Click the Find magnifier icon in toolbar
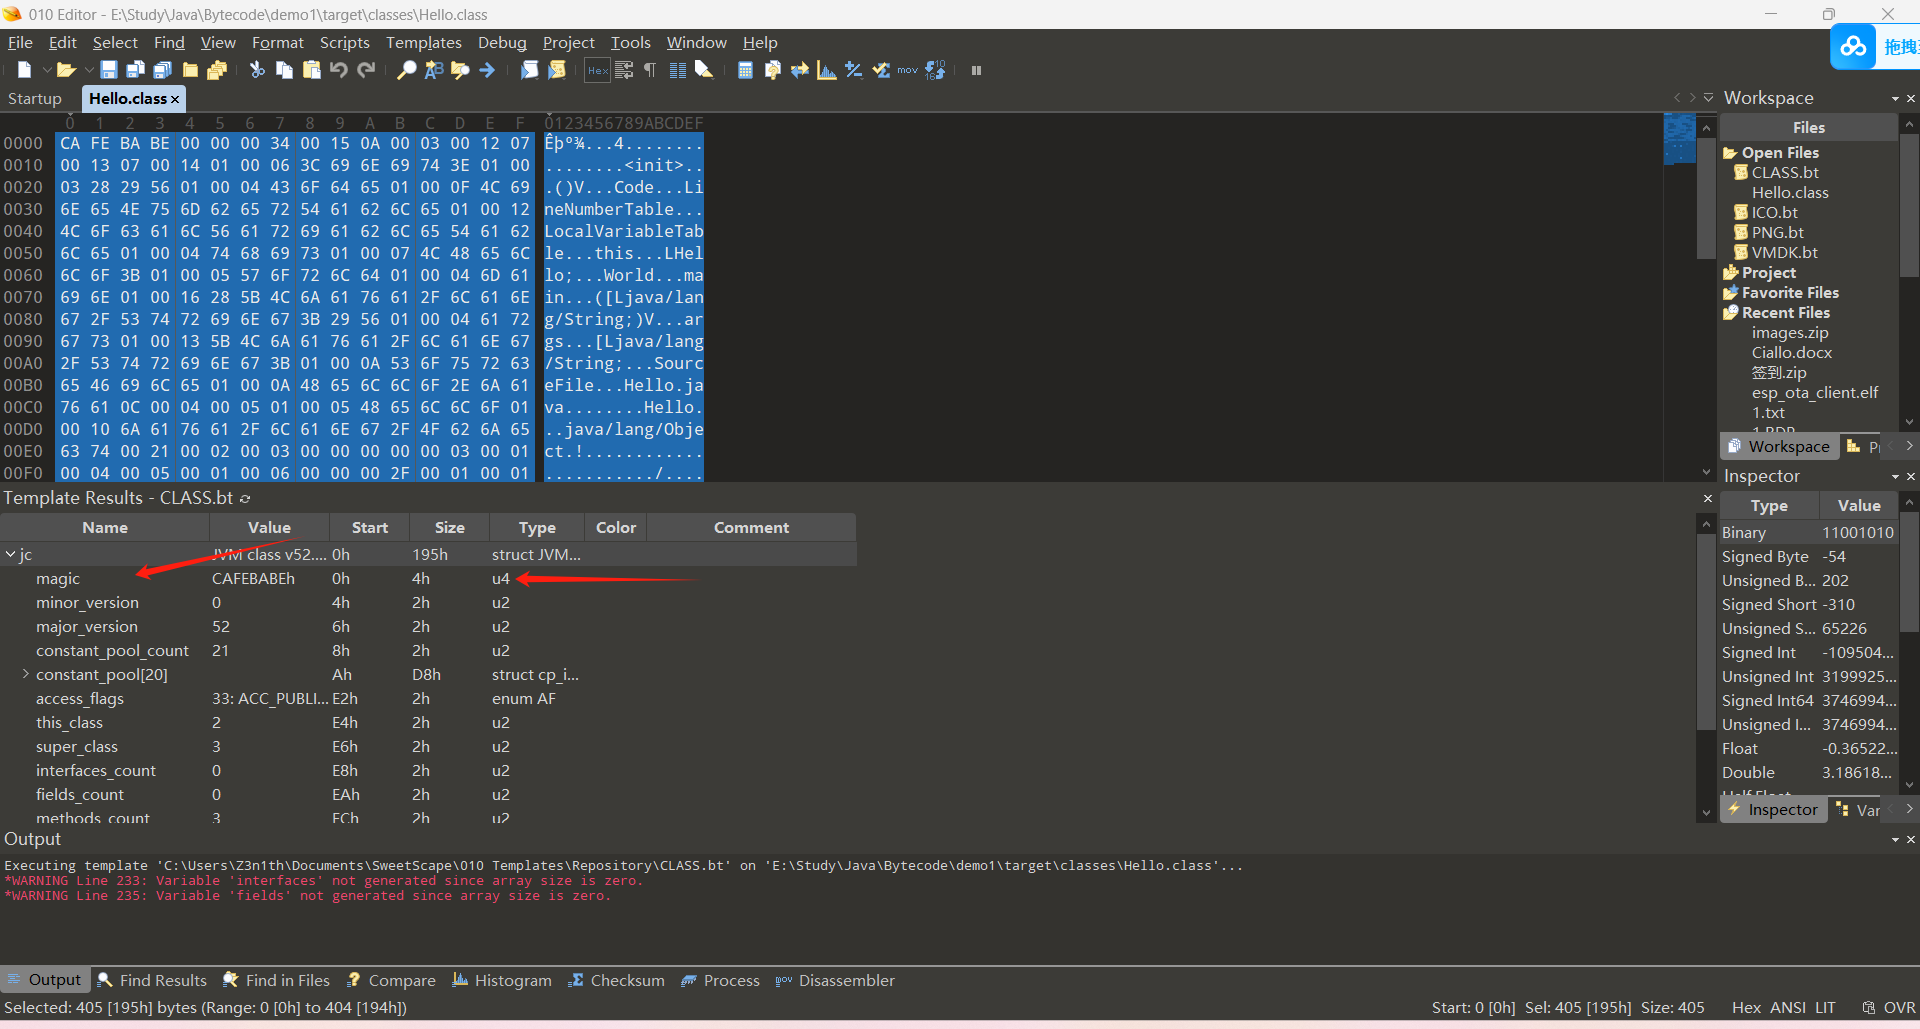Screen dimensions: 1920x1029 coord(406,70)
